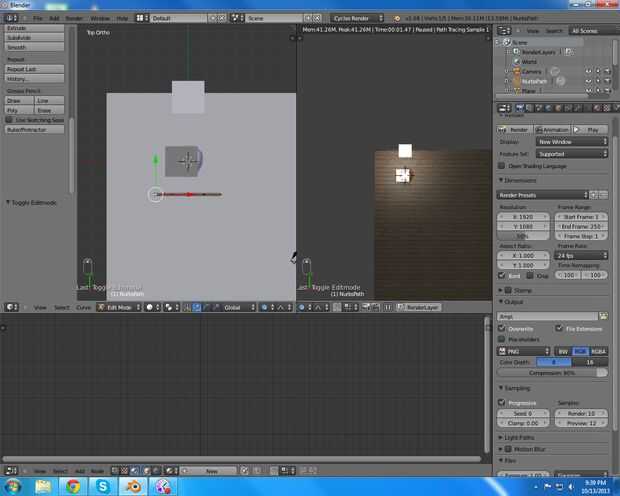This screenshot has width=620, height=496.
Task: Open the properties editor type selector
Action: point(504,108)
